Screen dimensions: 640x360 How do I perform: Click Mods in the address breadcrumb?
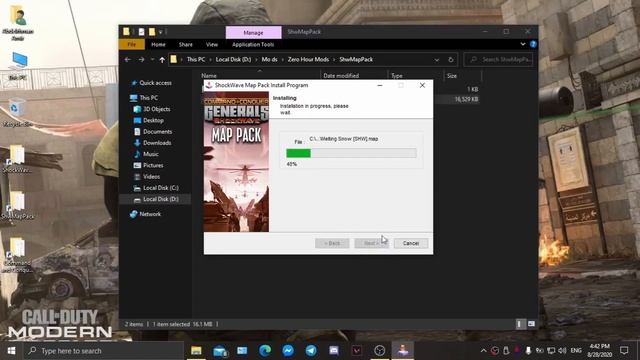[x=269, y=60]
